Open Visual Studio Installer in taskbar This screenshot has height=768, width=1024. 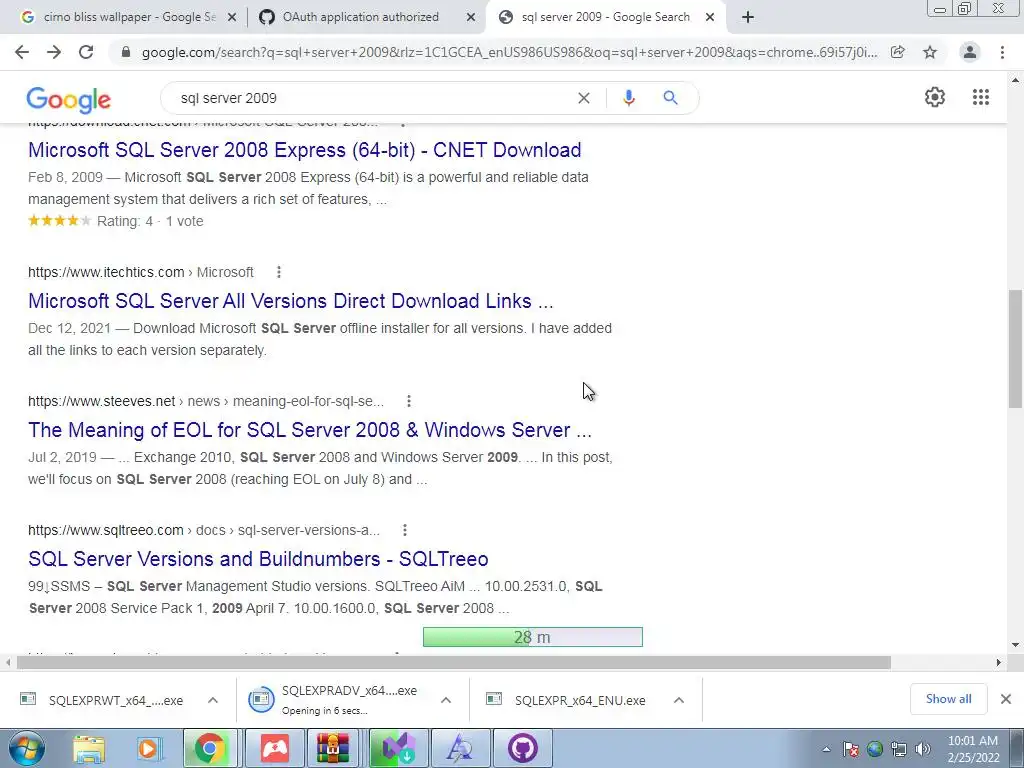398,748
